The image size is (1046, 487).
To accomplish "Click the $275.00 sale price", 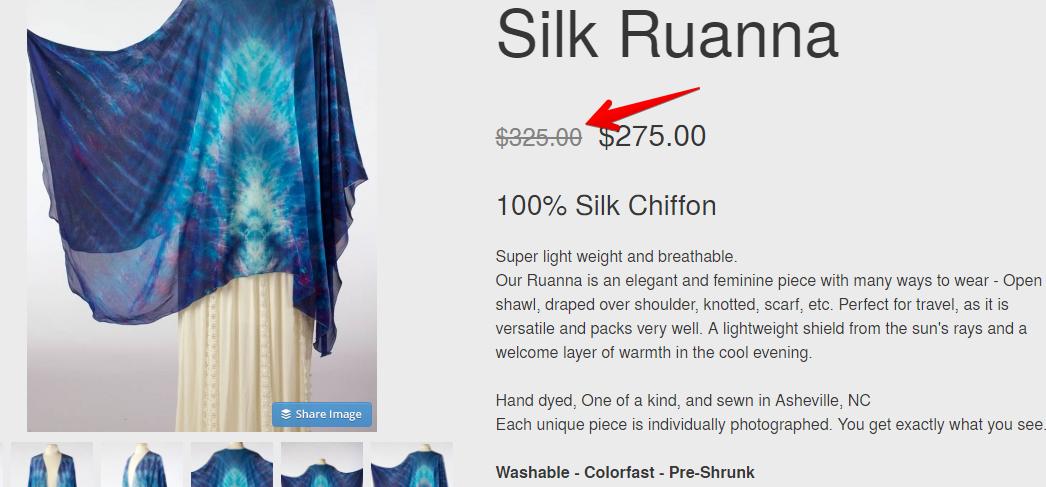I will pyautogui.click(x=652, y=136).
